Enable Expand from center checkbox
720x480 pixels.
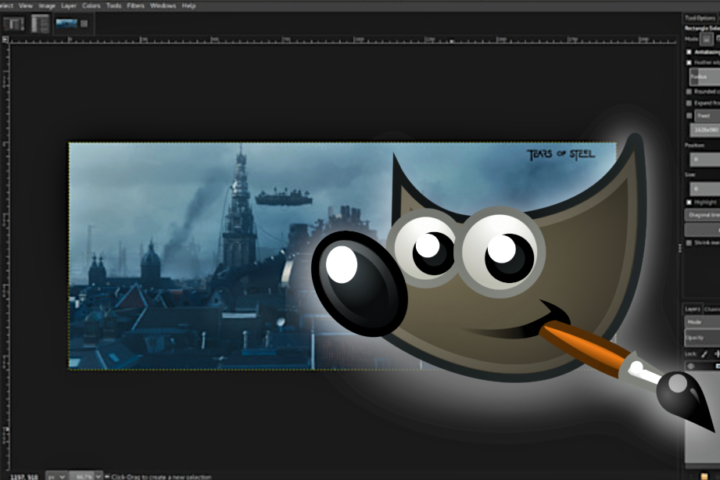coord(689,103)
